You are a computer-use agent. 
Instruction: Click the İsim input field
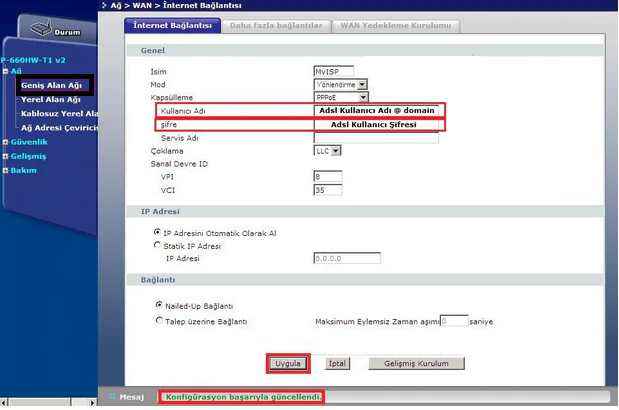pyautogui.click(x=334, y=71)
